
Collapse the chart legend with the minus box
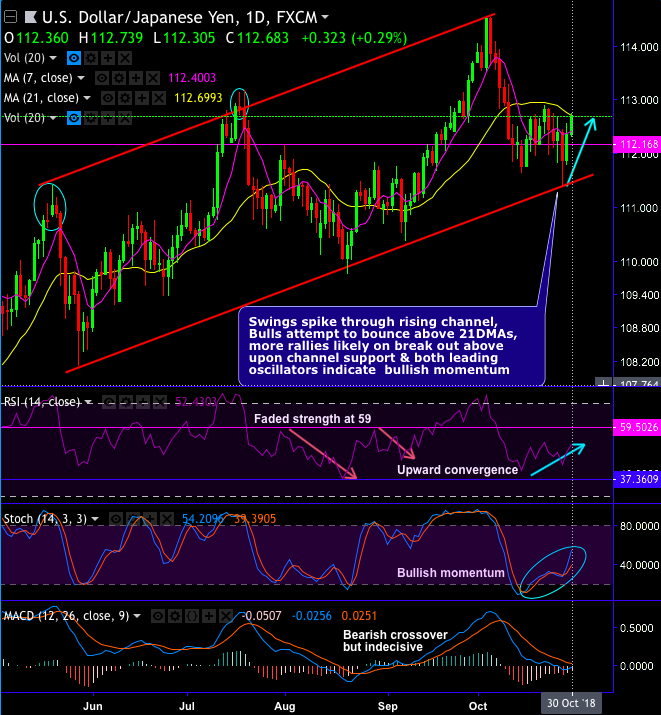click(x=10, y=17)
